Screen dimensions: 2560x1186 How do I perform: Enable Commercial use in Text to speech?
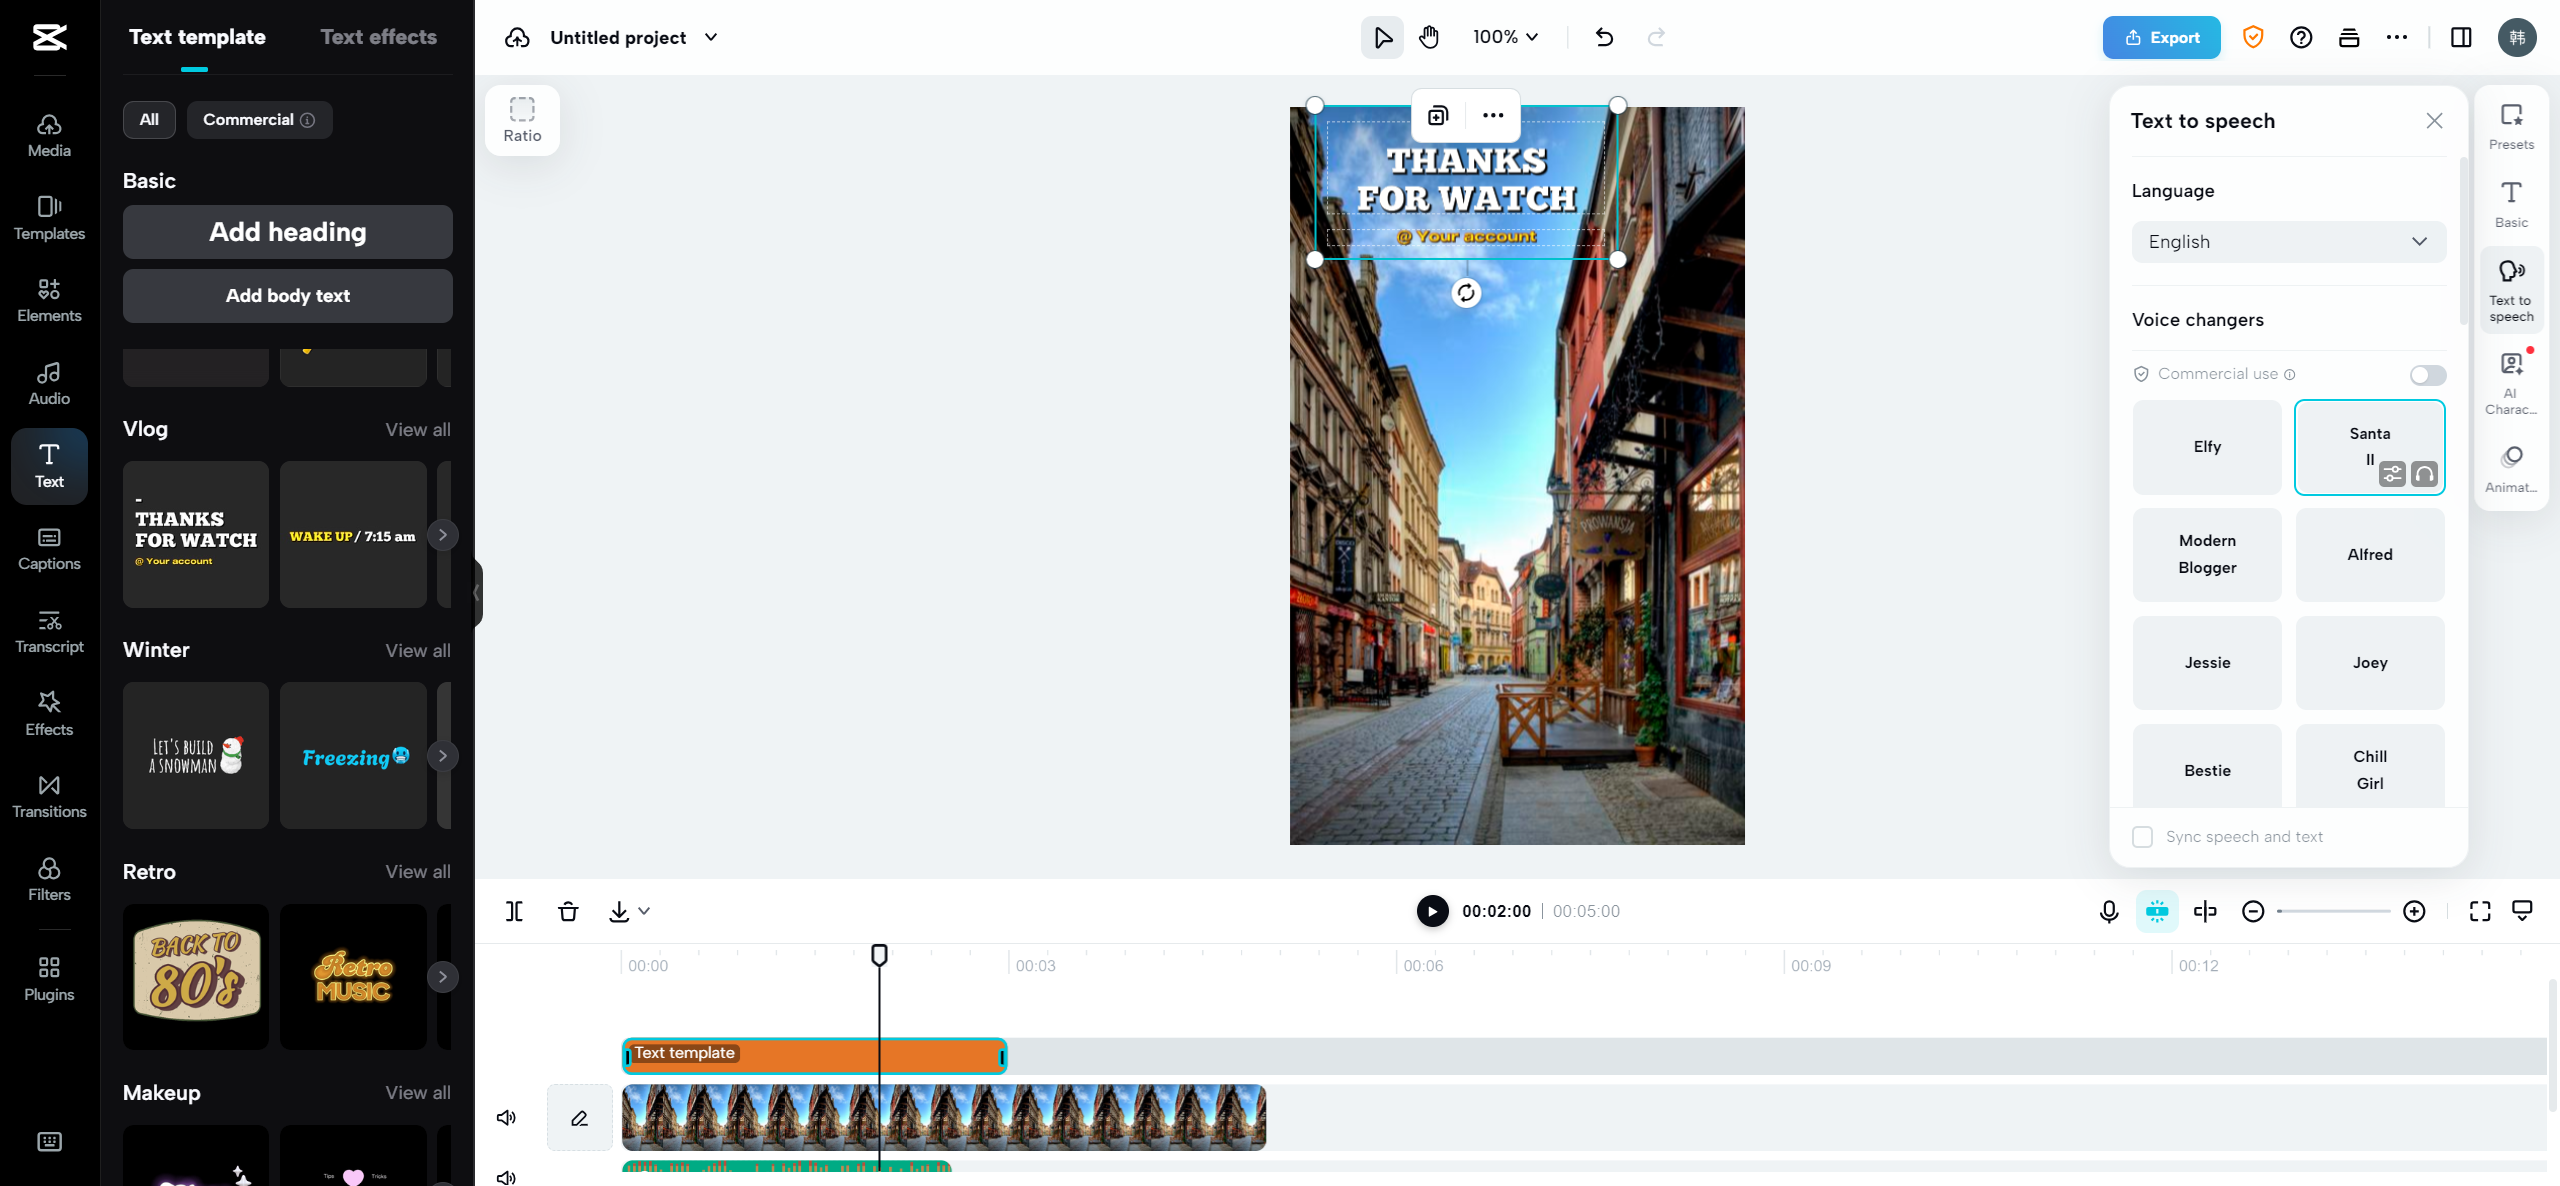[x=2427, y=374]
